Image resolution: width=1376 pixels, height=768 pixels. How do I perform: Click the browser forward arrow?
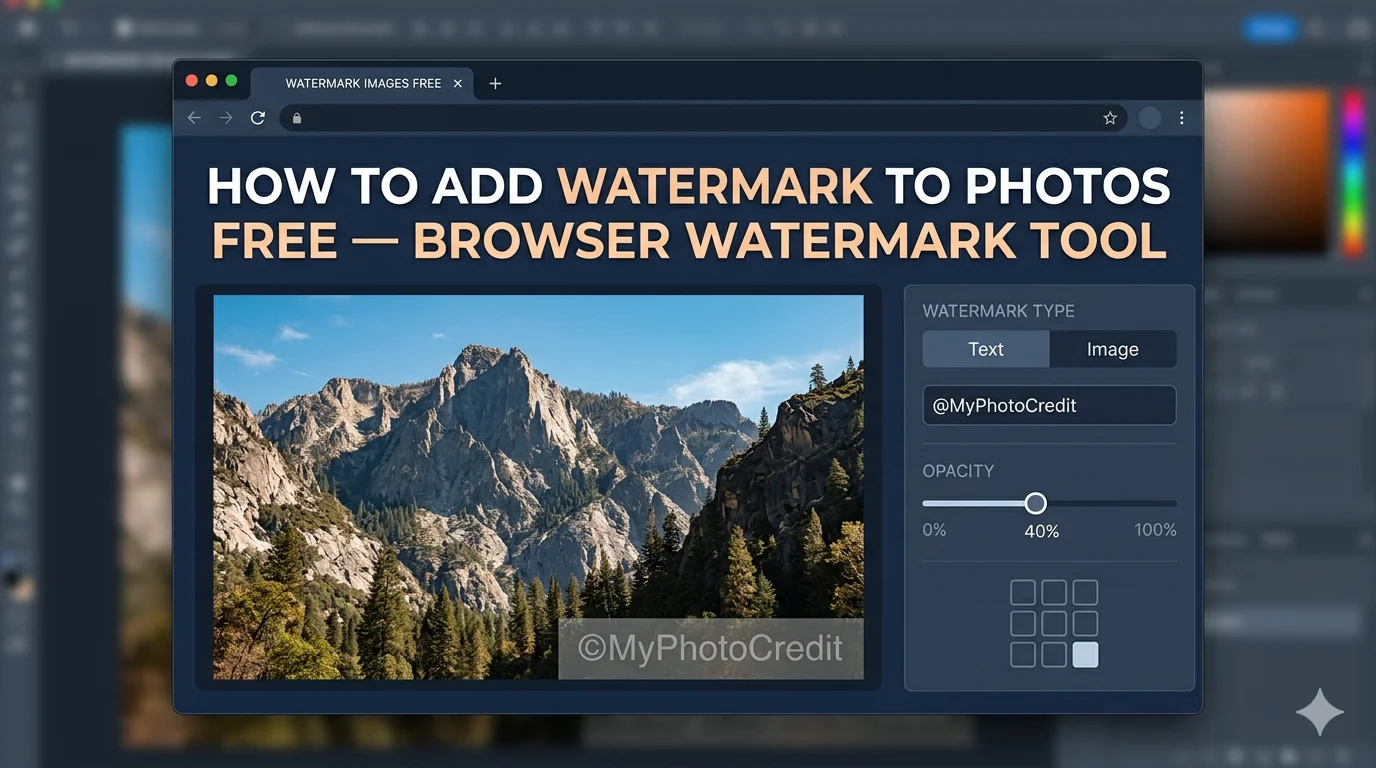[x=226, y=118]
